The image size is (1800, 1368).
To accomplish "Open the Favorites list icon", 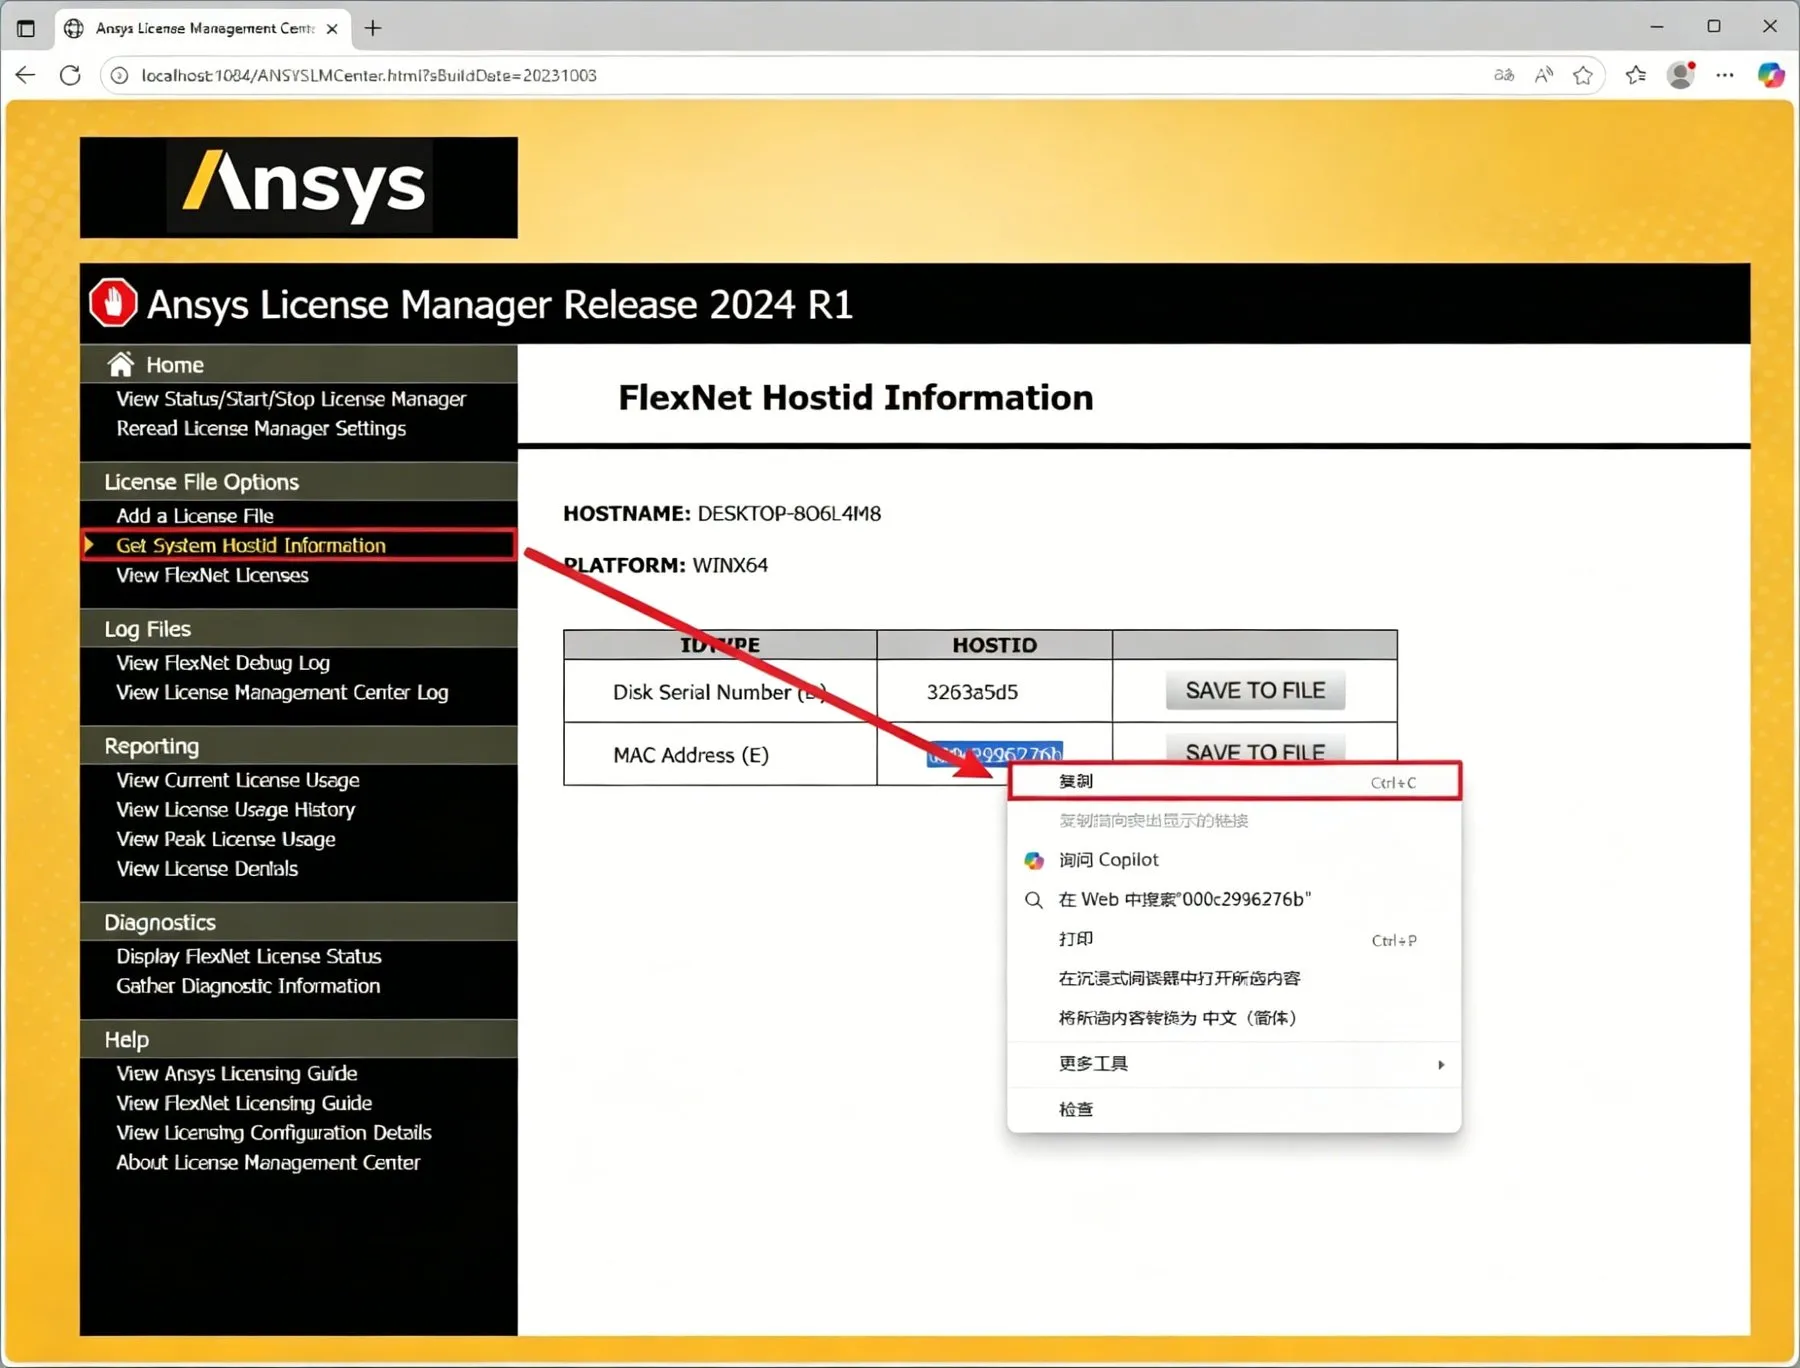I will [1636, 75].
